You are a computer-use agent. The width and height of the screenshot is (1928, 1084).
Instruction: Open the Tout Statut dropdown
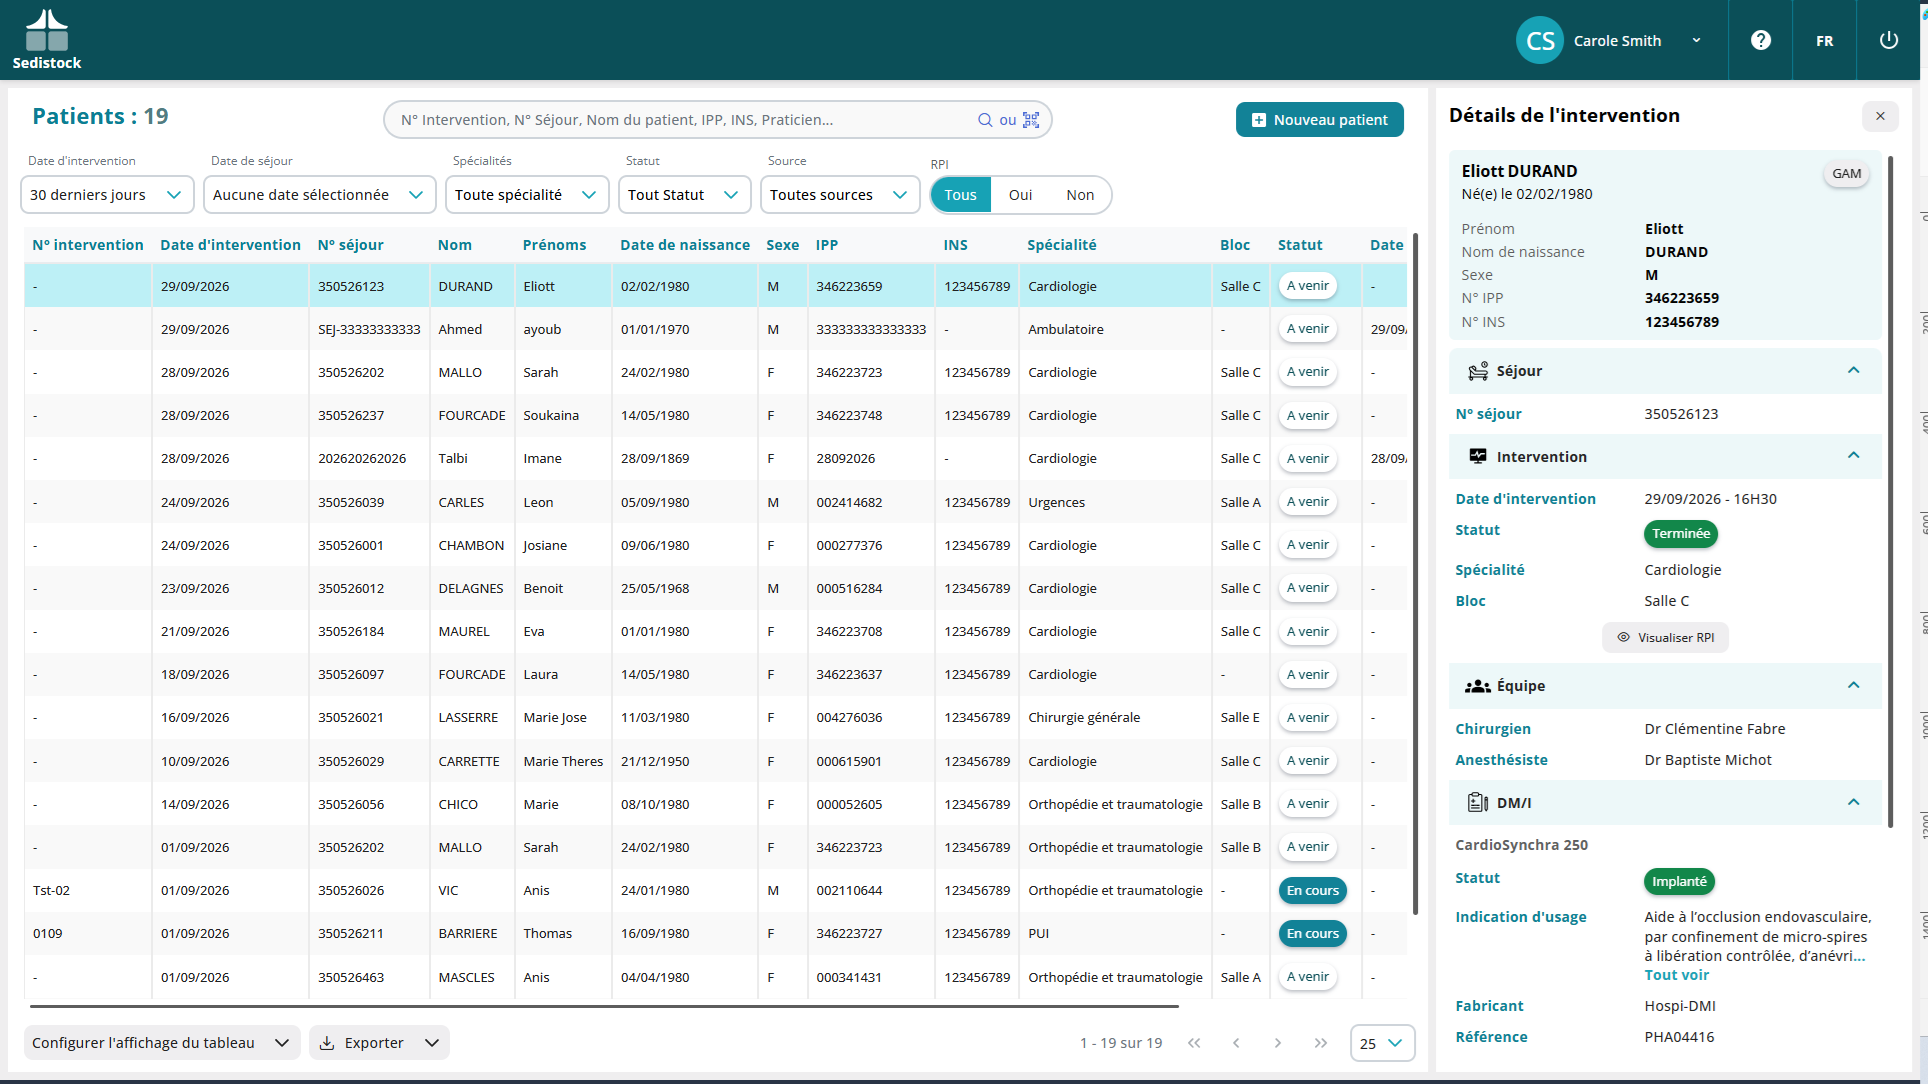684,195
